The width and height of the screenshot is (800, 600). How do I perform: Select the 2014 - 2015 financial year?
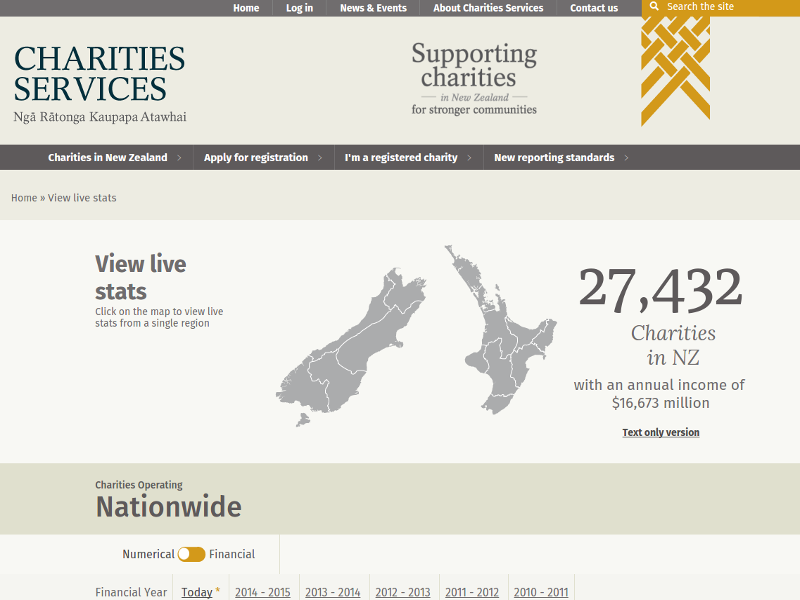pyautogui.click(x=262, y=592)
